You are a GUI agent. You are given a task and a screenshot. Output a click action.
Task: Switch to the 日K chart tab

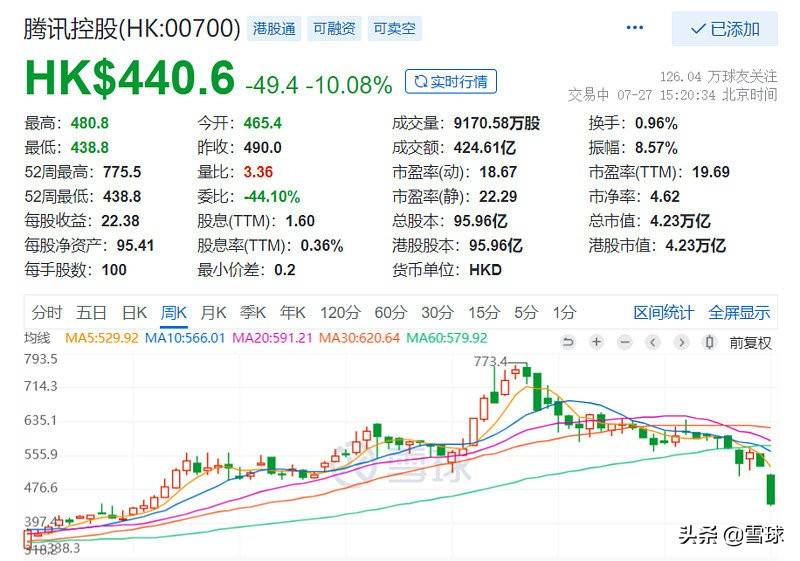(x=134, y=312)
